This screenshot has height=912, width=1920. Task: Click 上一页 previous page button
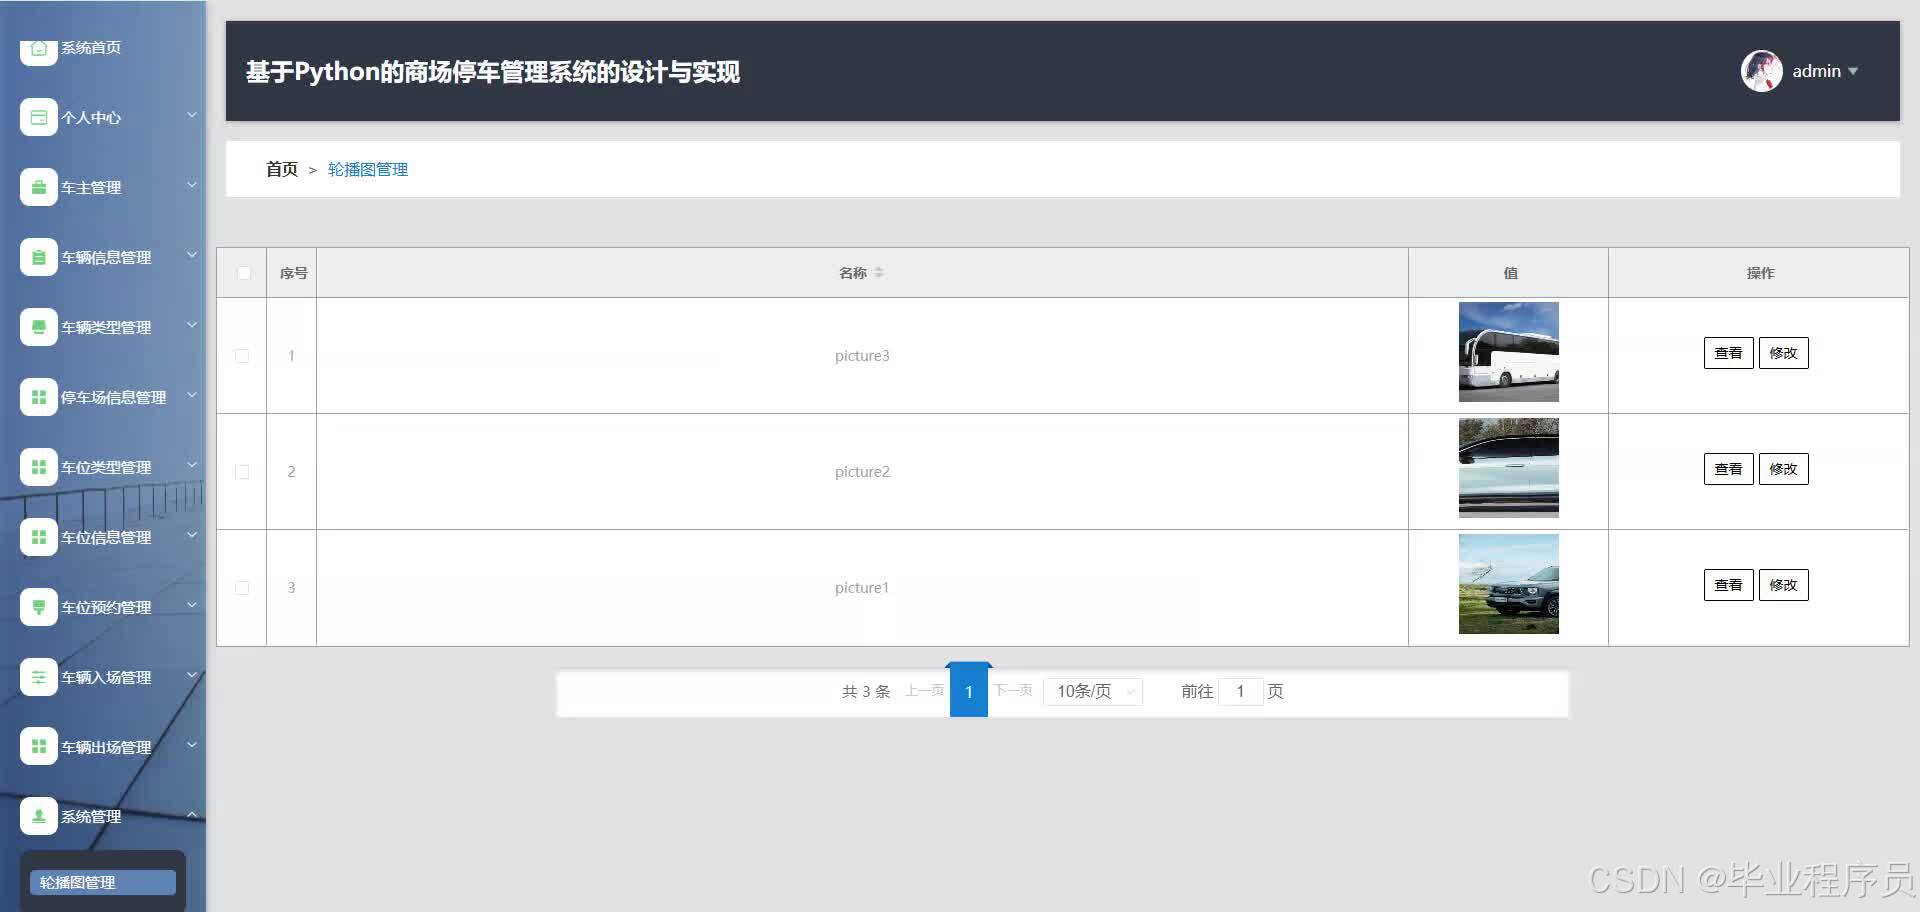pyautogui.click(x=925, y=690)
